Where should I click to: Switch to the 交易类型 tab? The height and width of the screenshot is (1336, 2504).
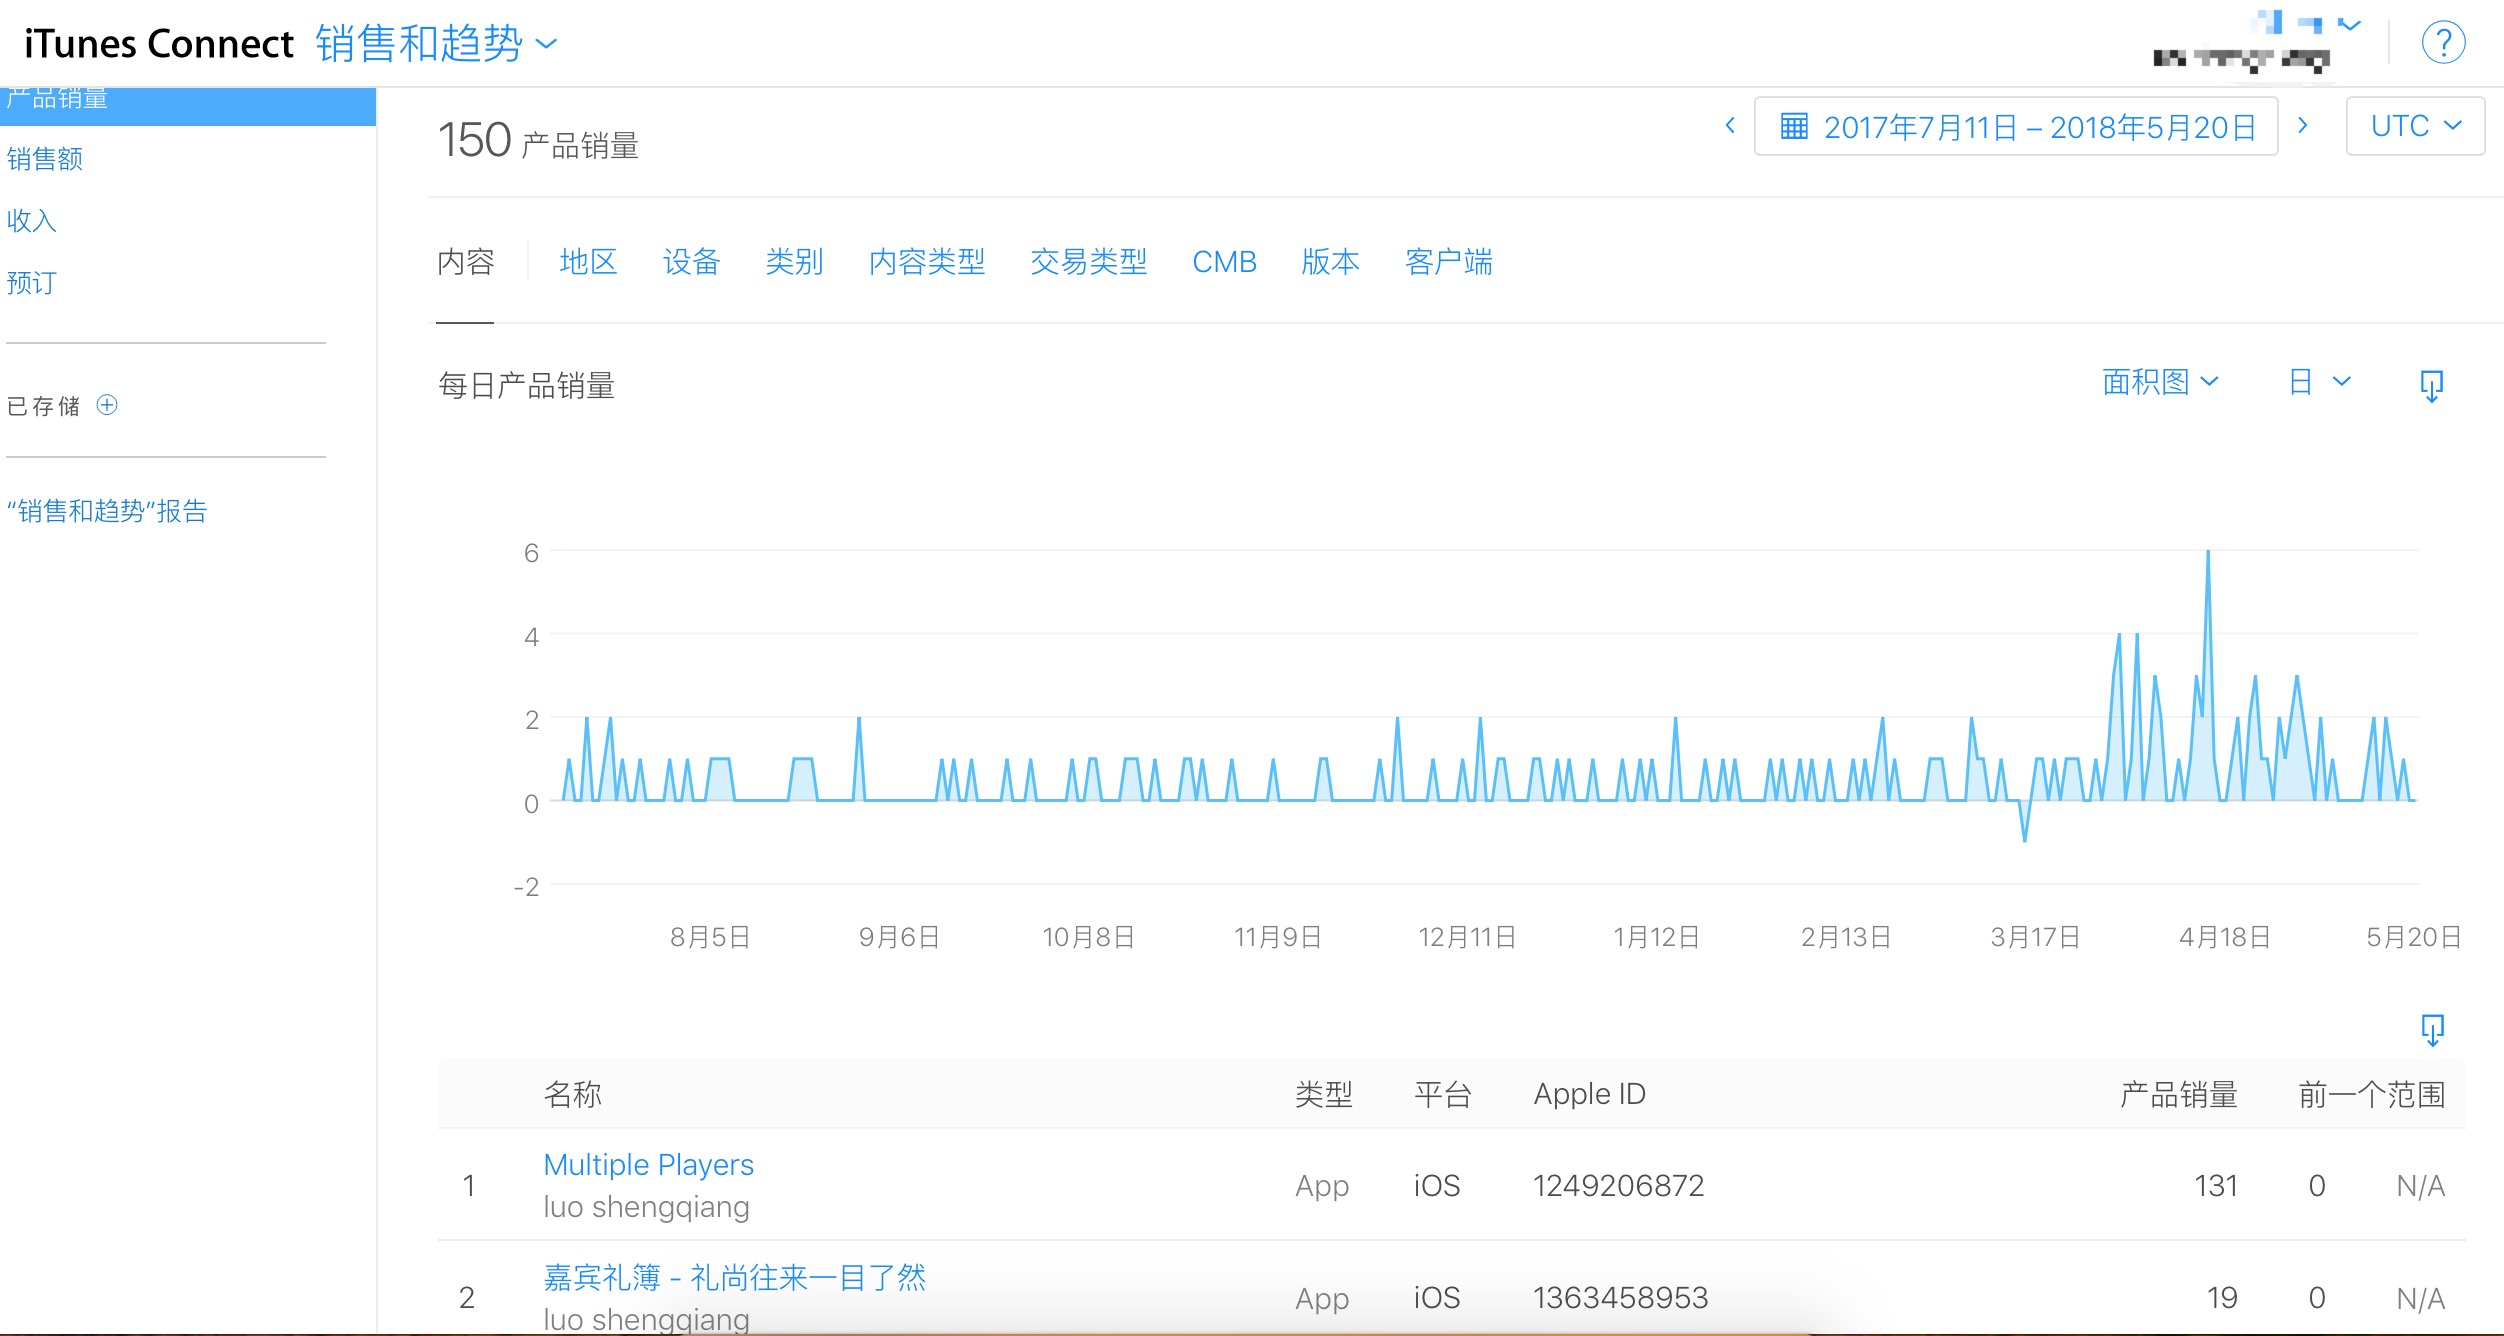[1089, 262]
